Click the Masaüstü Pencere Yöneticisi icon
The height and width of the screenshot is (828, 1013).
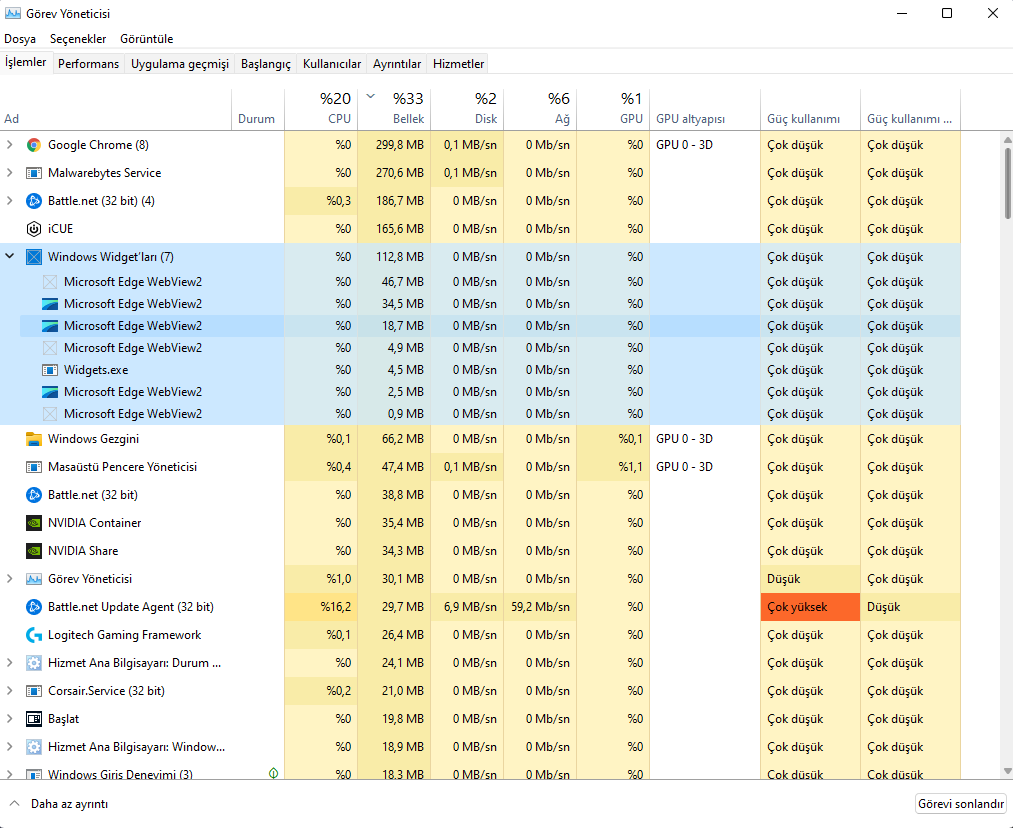(34, 467)
